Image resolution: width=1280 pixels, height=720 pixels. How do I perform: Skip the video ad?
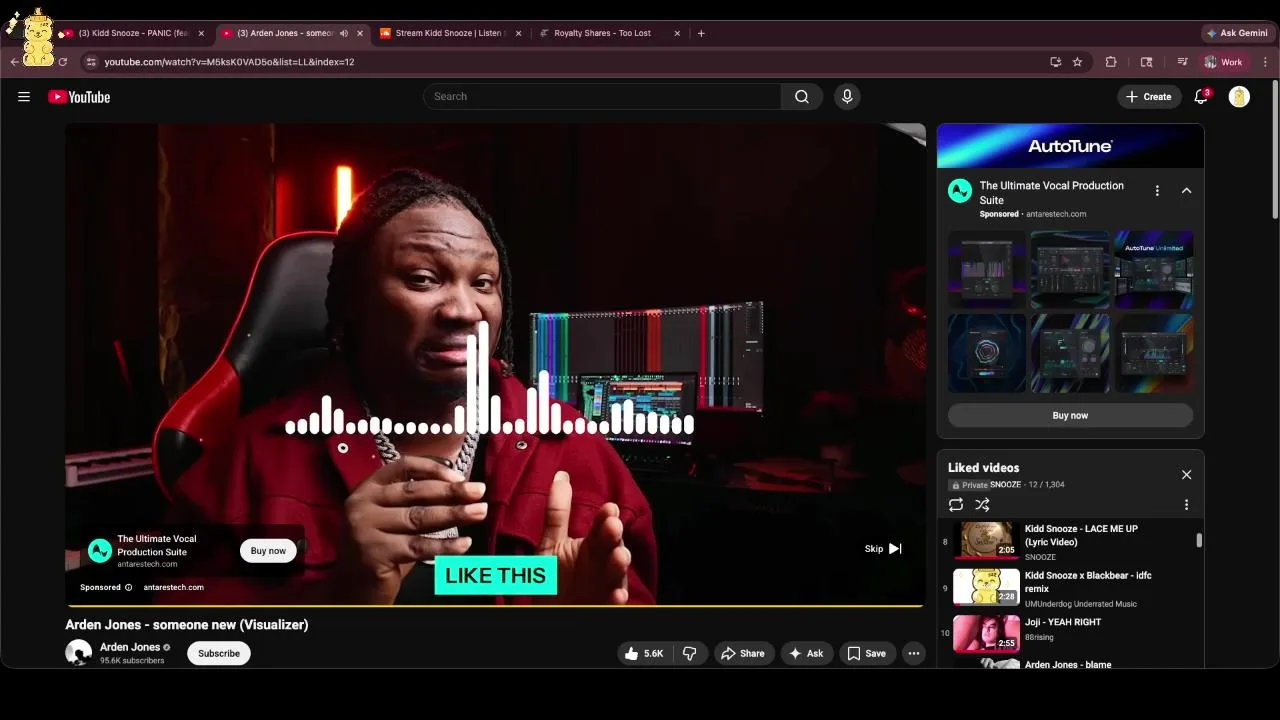pyautogui.click(x=883, y=549)
